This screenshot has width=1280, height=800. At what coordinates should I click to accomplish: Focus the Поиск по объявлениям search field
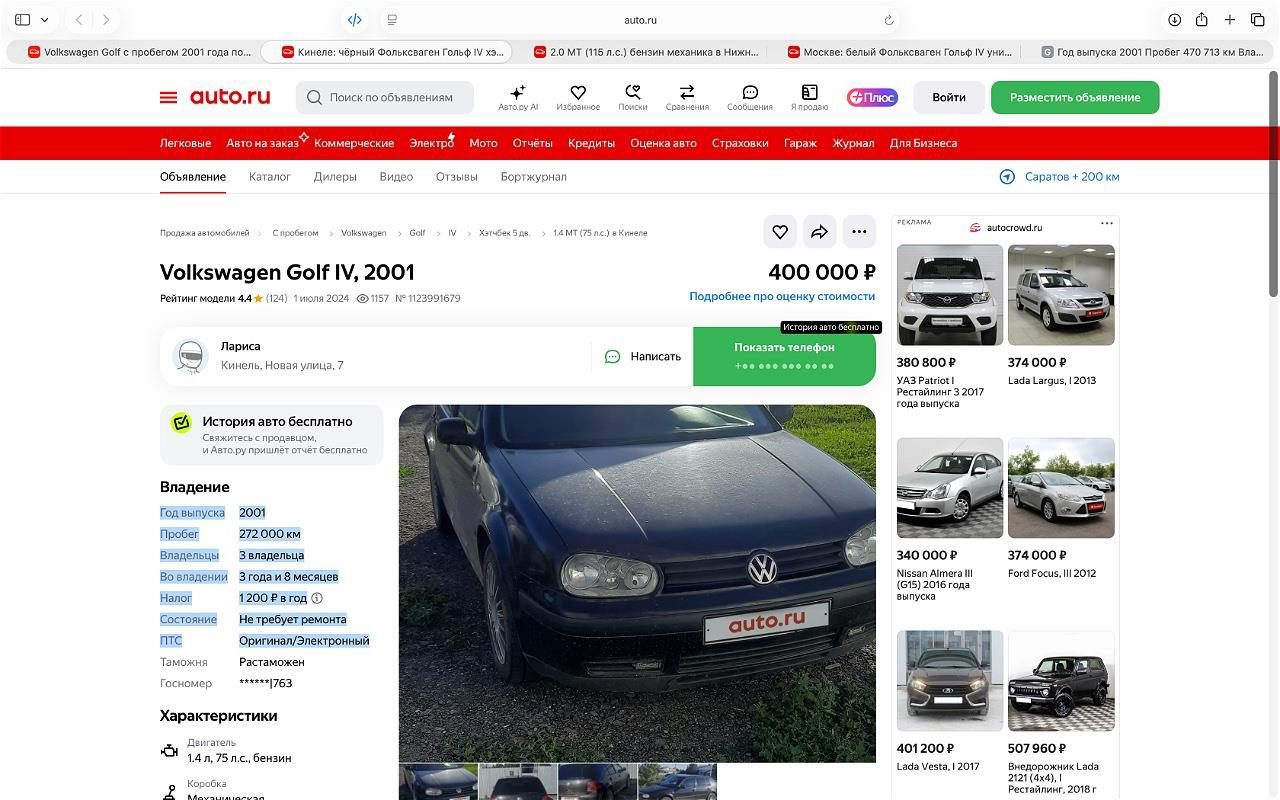385,97
